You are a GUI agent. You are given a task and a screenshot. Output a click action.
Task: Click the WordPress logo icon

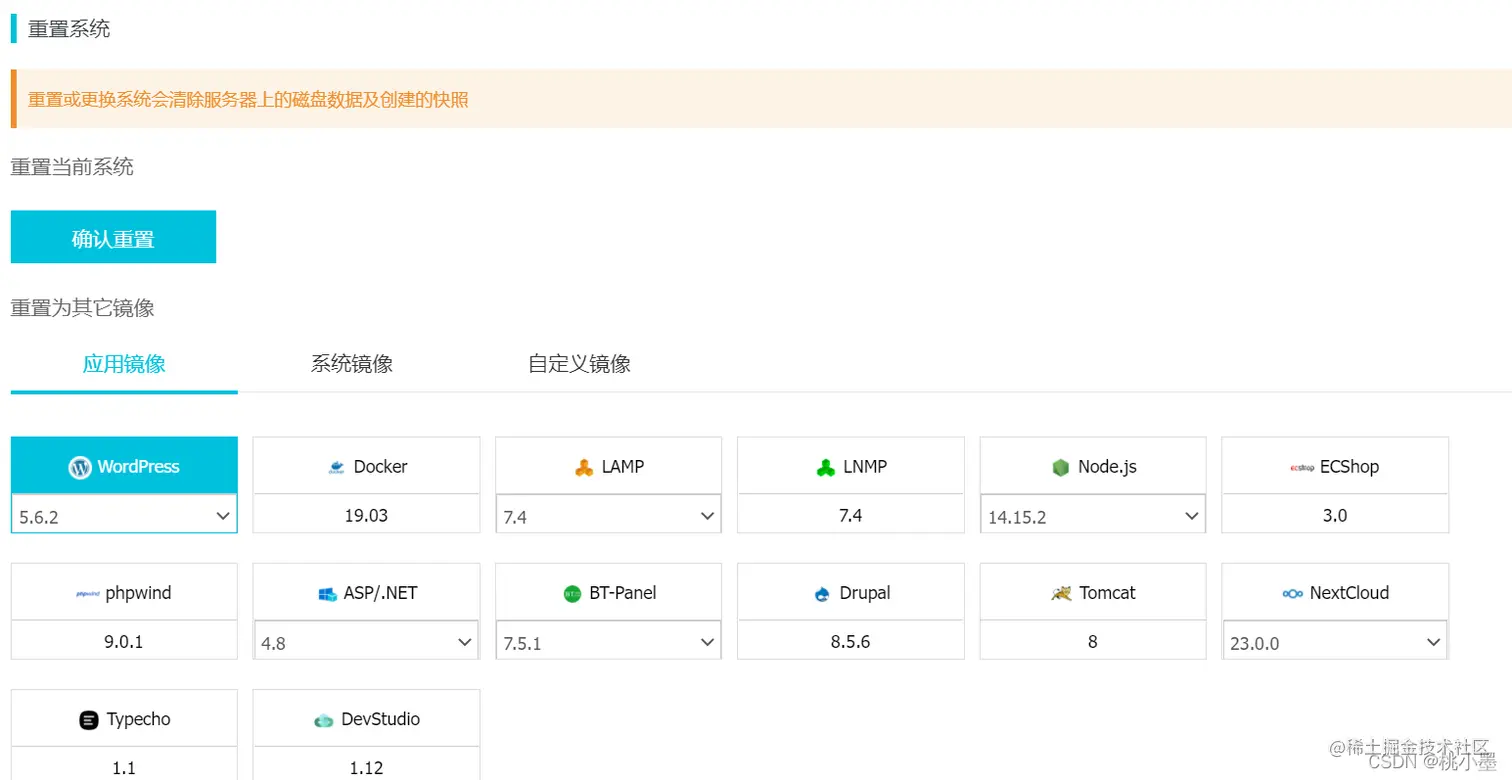80,467
